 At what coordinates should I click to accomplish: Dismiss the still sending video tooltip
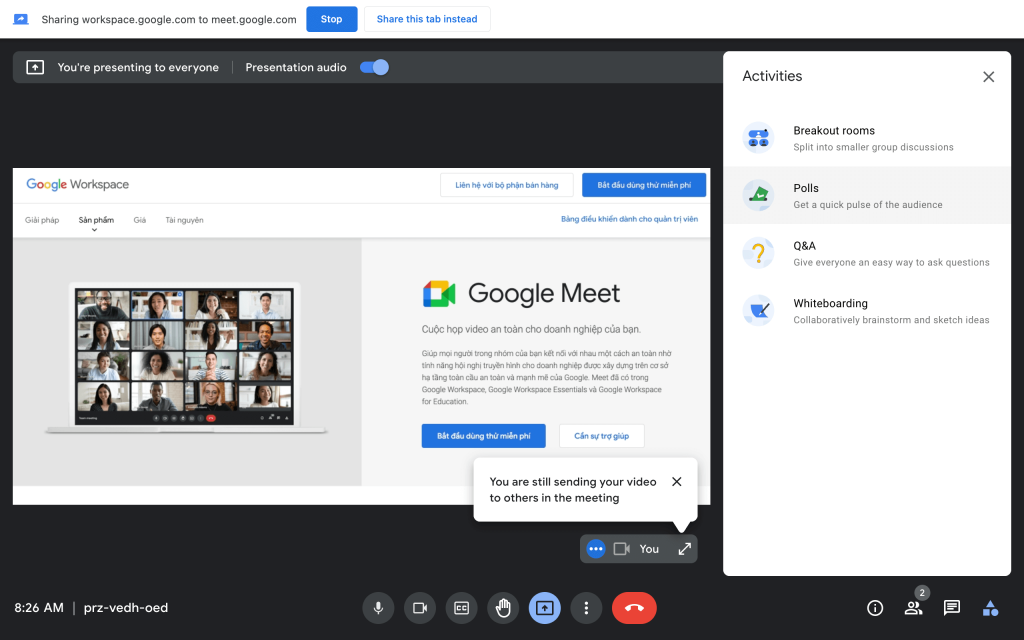point(677,481)
